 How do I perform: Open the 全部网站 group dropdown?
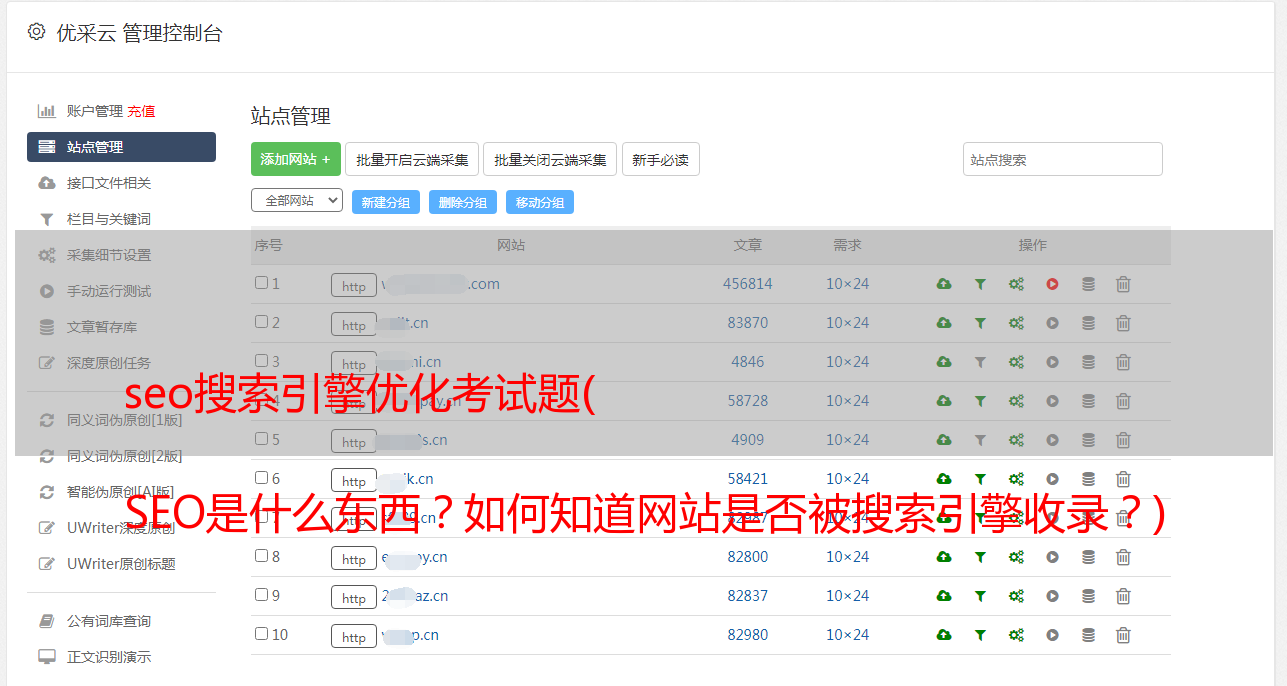(x=297, y=201)
